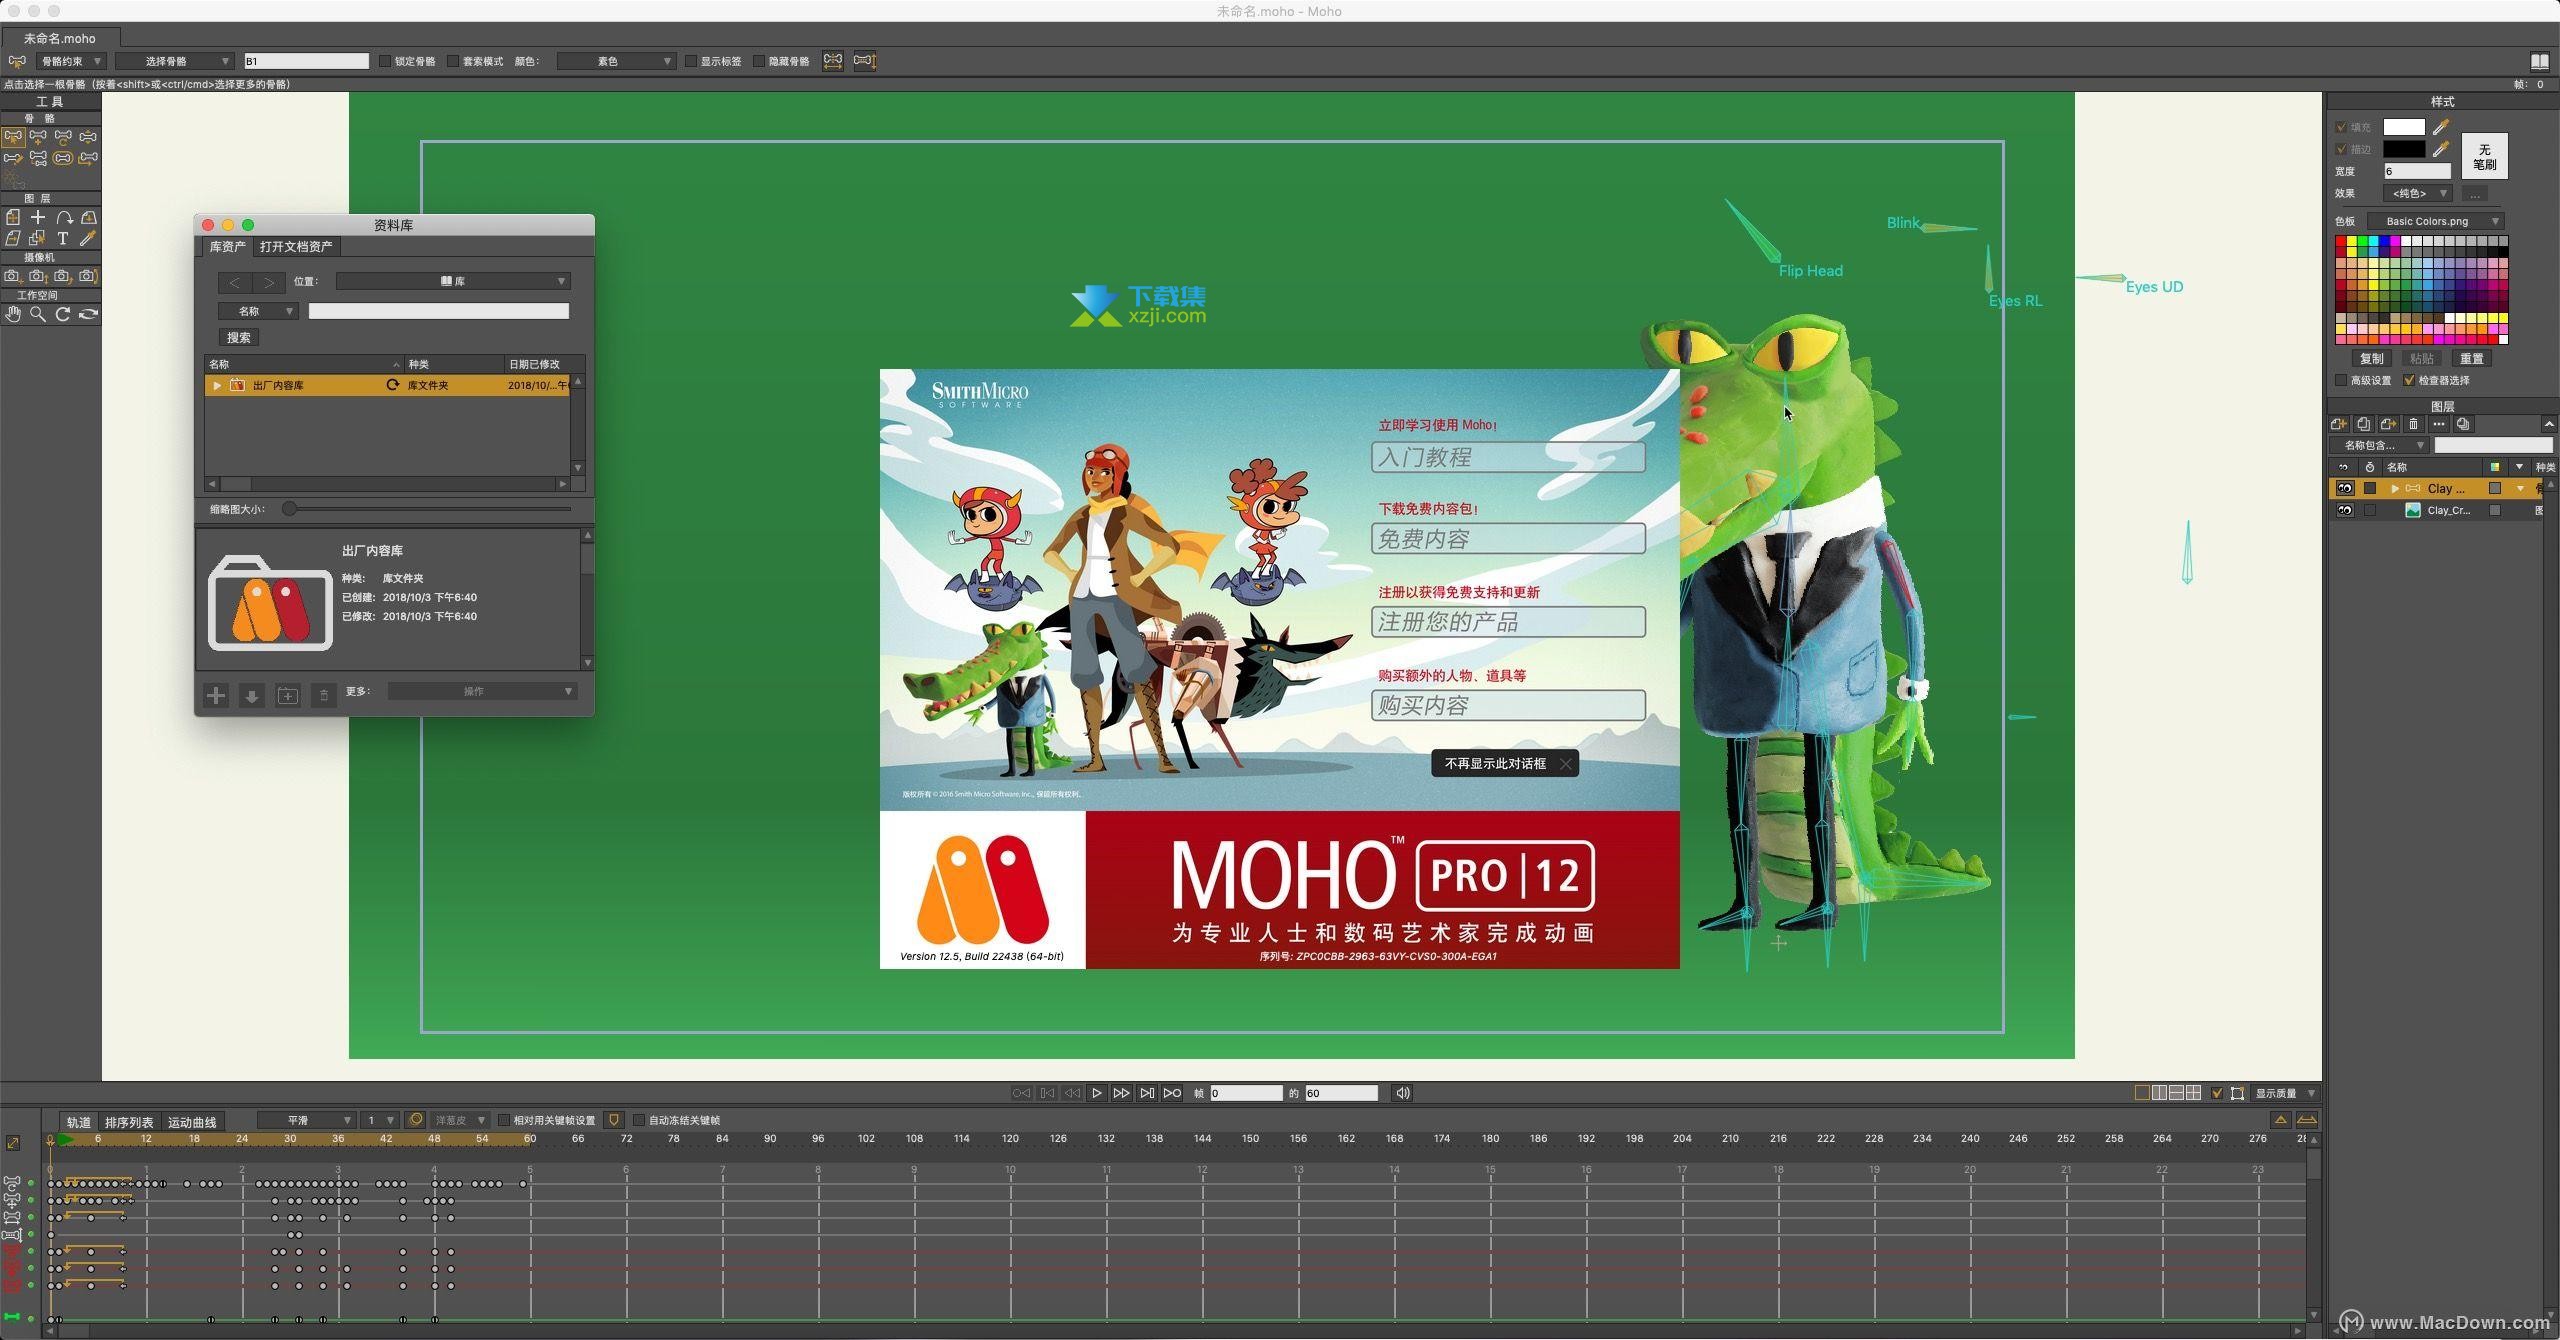Open the 平滑 interpolation dropdown in timeline

306,1120
